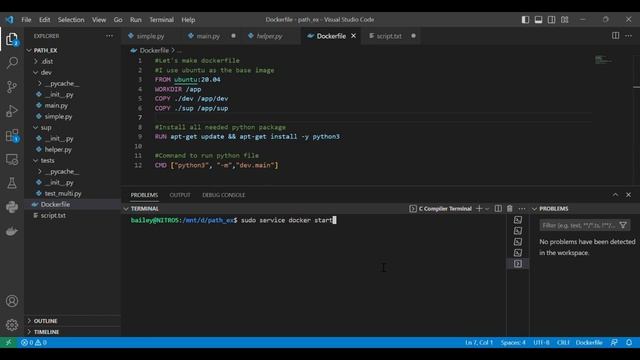Open the Selection menu
This screenshot has width=640, height=360.
71,20
